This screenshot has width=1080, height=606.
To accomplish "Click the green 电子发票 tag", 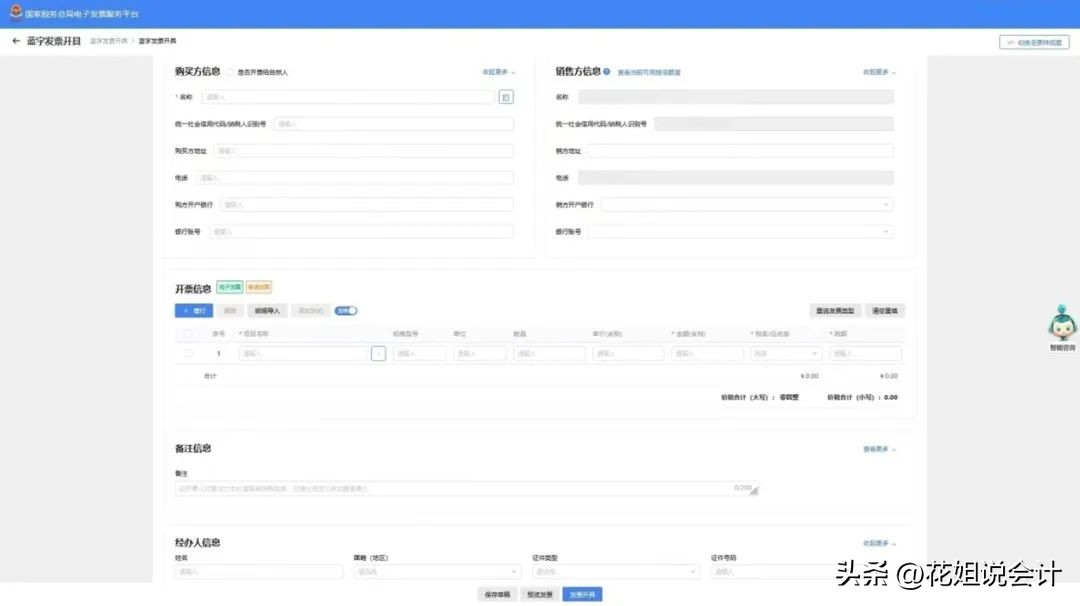I will coord(229,287).
